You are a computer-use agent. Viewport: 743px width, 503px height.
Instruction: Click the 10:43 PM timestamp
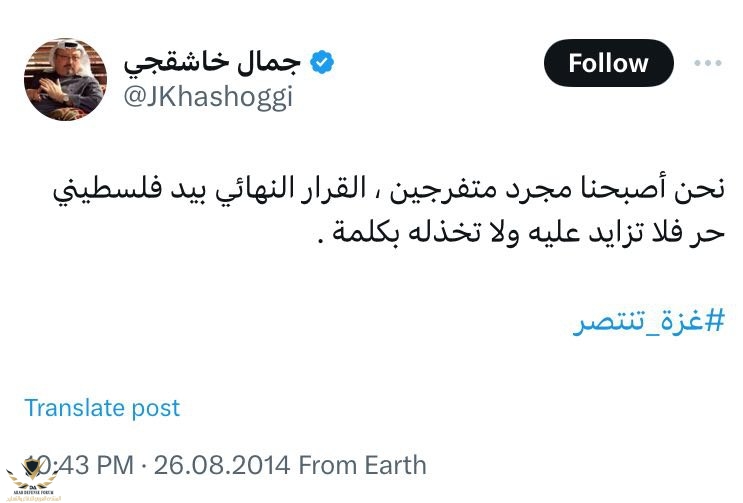pyautogui.click(x=80, y=465)
